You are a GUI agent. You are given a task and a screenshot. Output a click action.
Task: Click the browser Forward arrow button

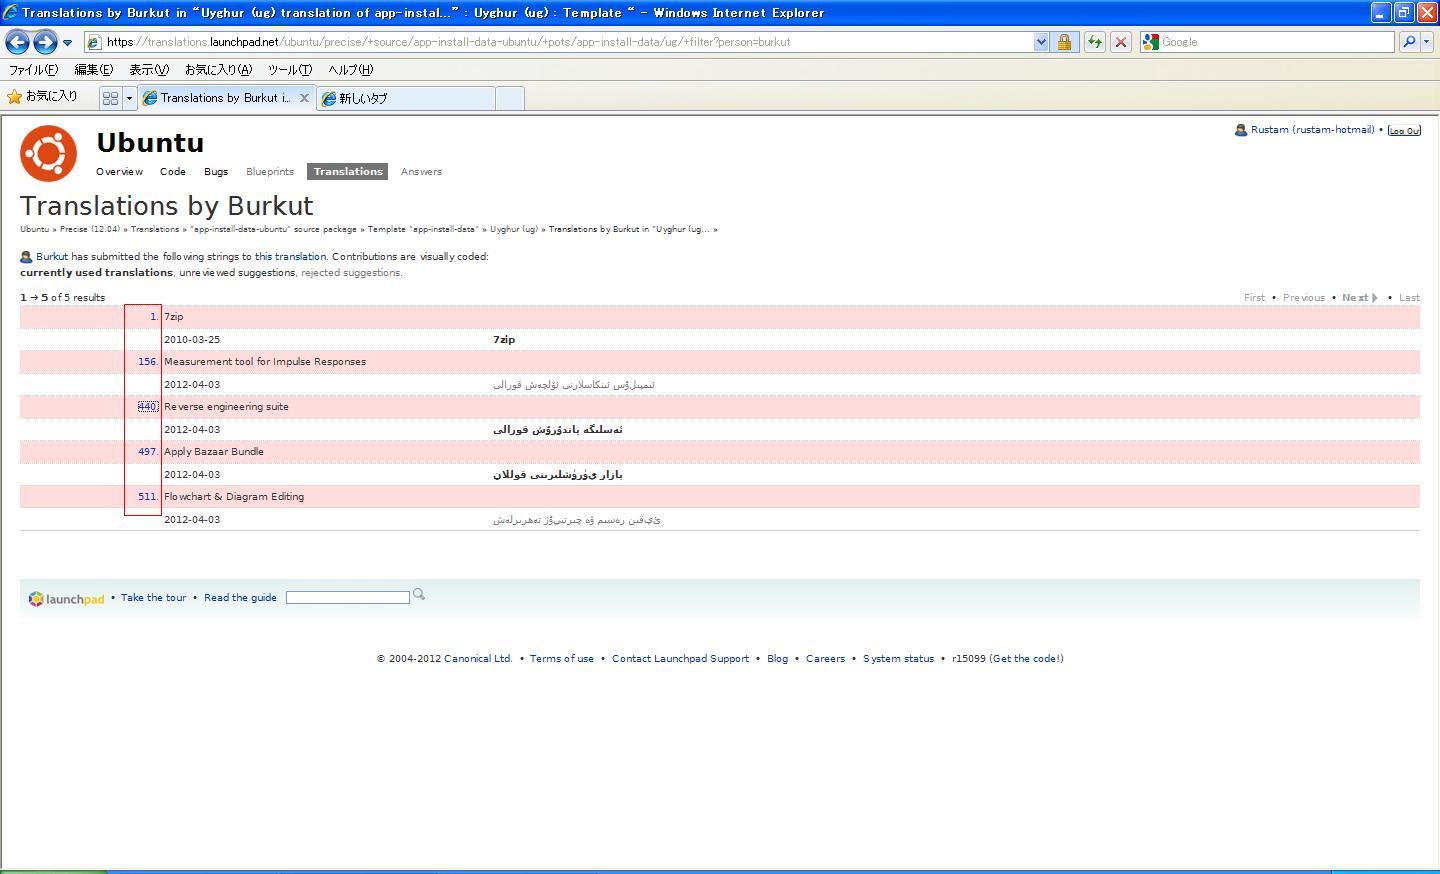(45, 42)
